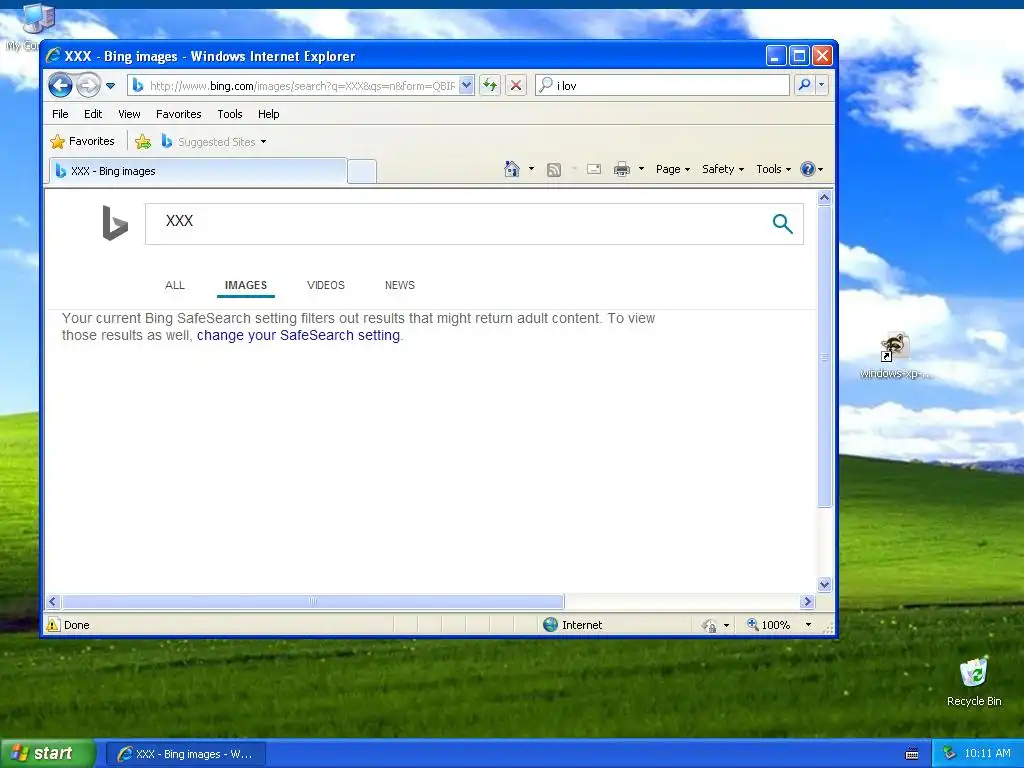1024x768 pixels.
Task: Switch to the ALL results tab
Action: (174, 285)
